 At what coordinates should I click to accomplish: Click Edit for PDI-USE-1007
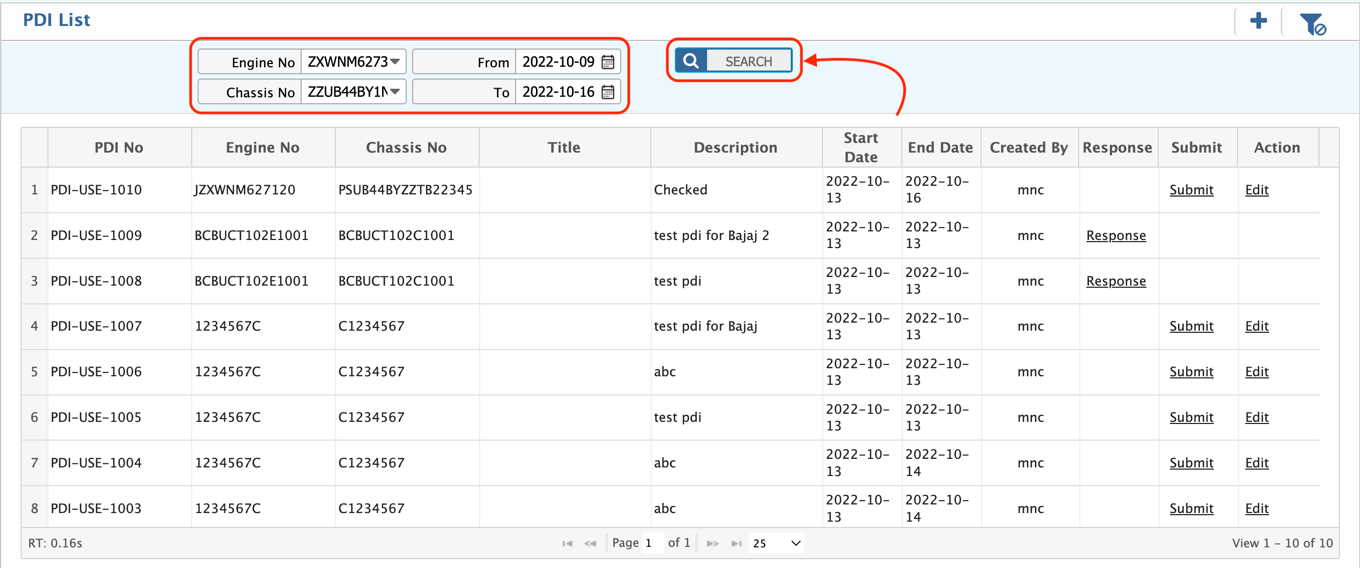[1256, 326]
